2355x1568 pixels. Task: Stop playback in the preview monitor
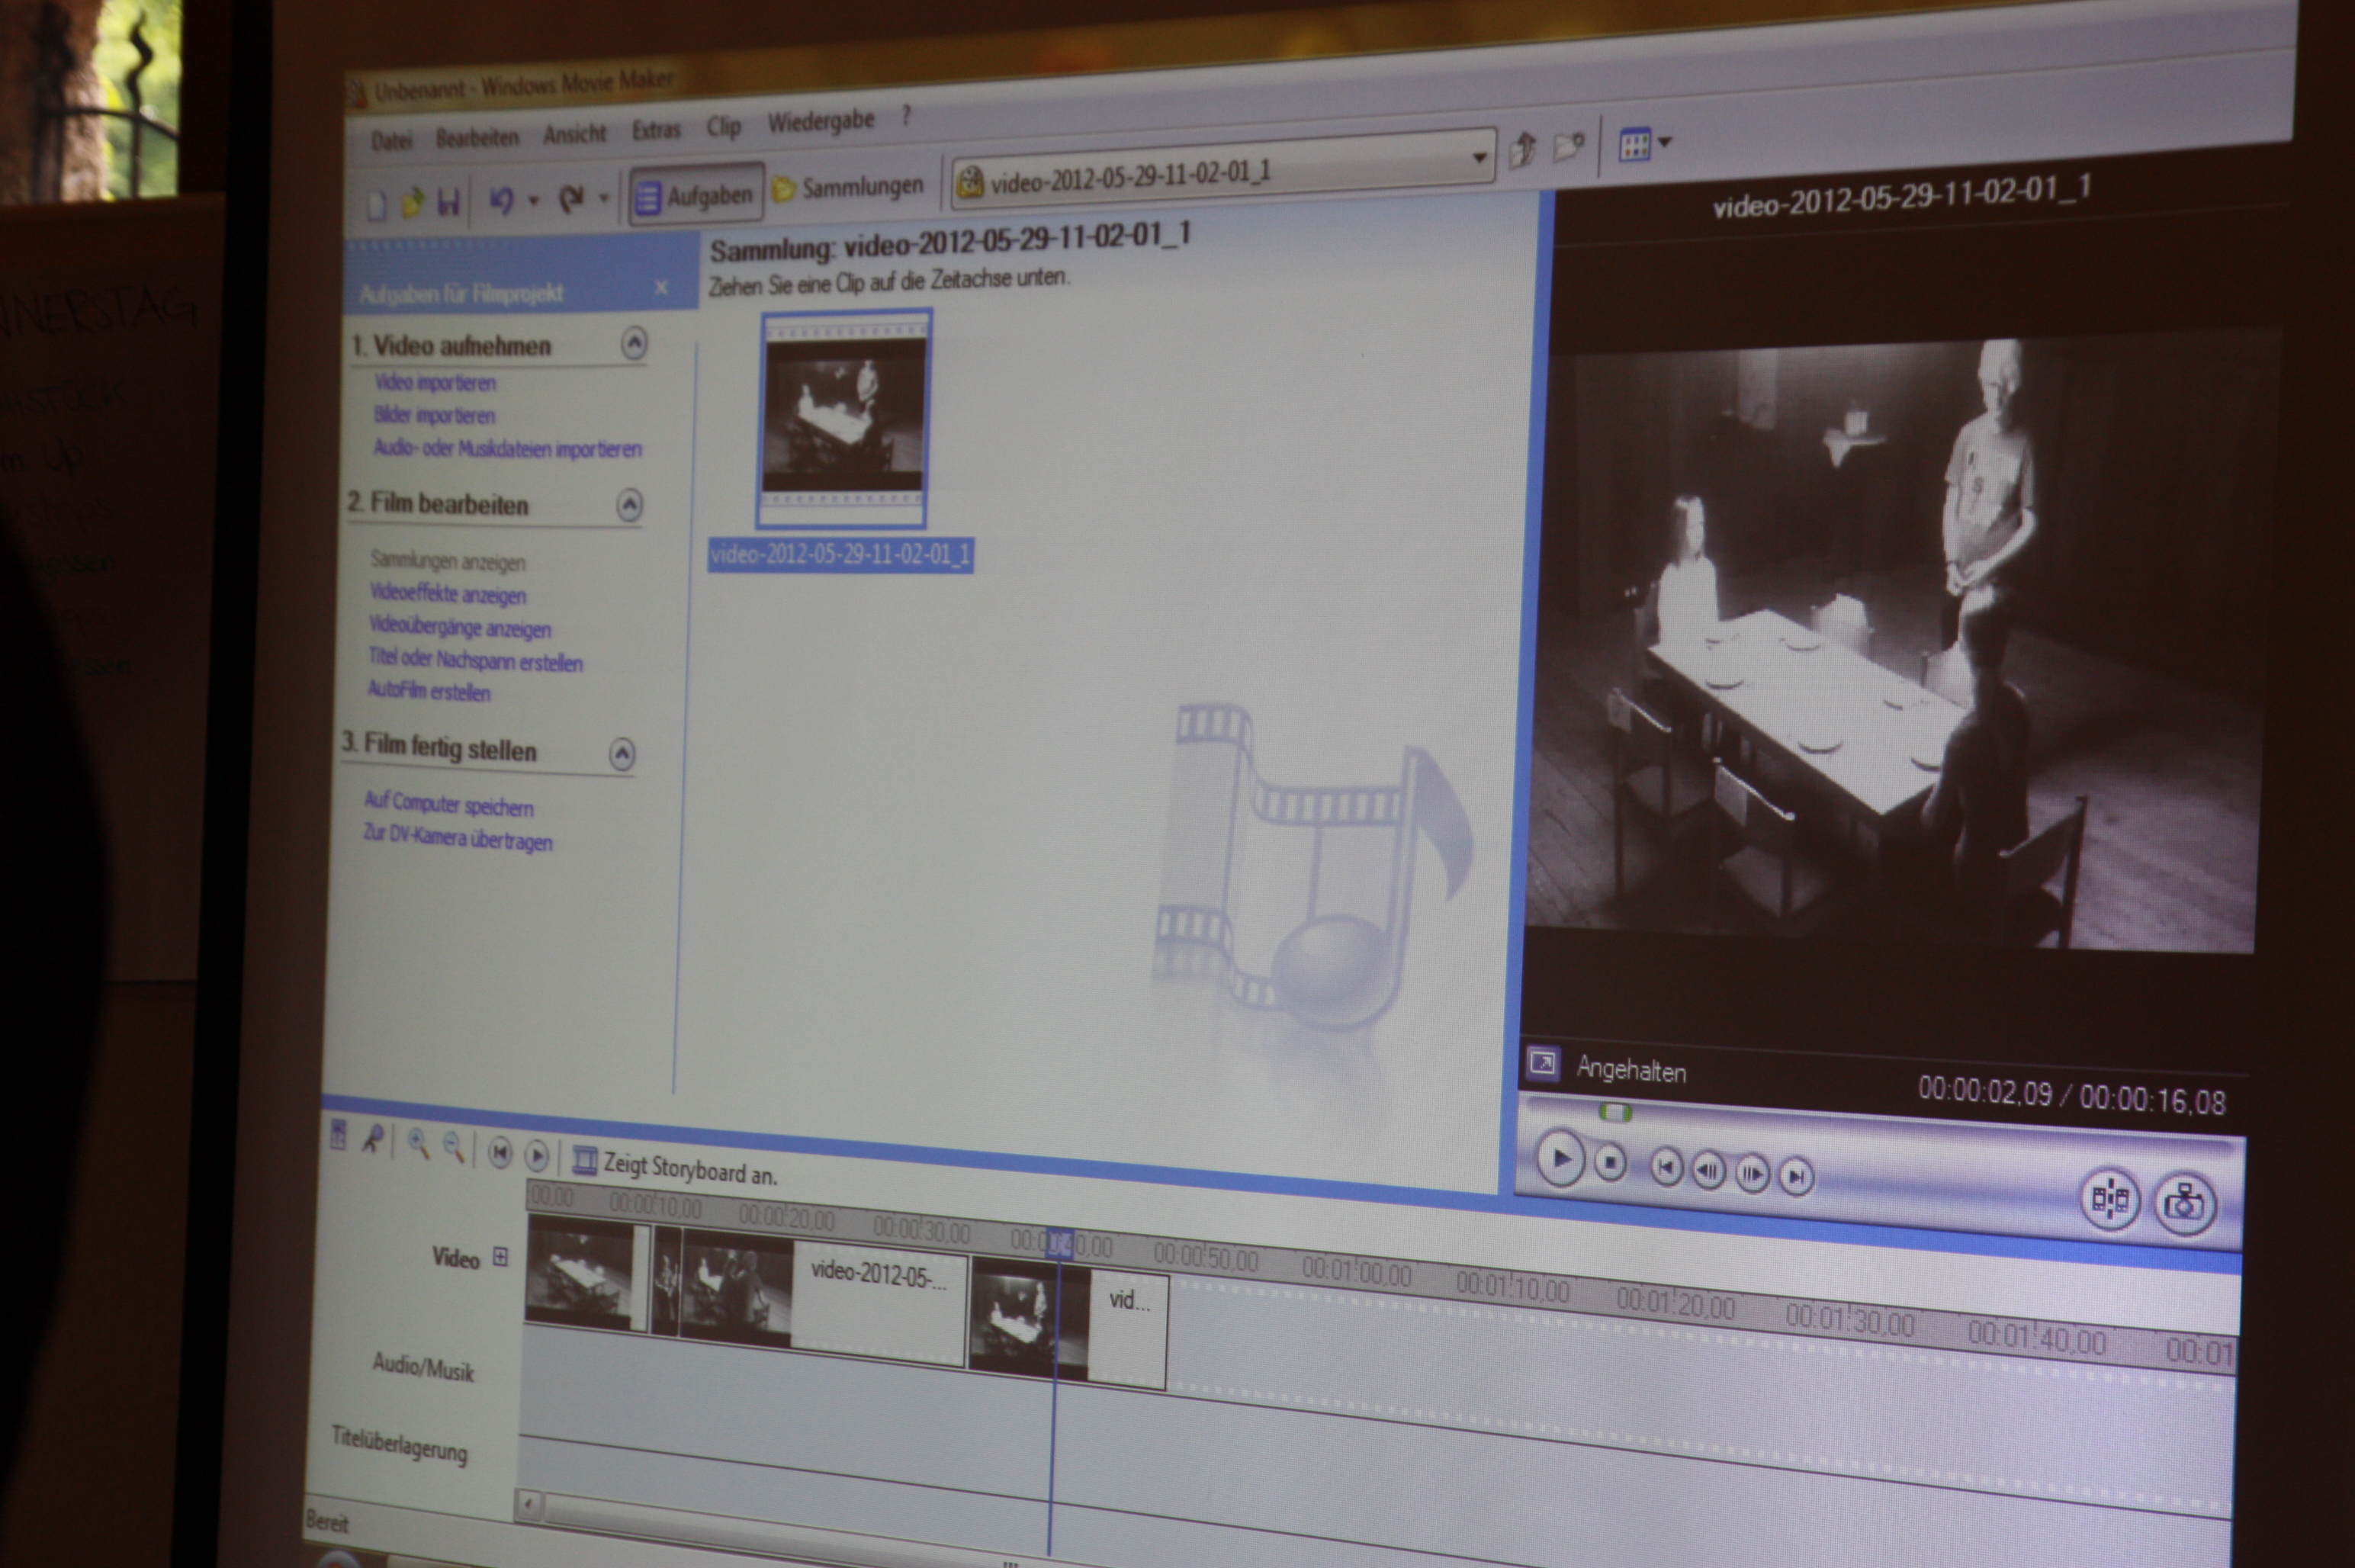click(1610, 1163)
